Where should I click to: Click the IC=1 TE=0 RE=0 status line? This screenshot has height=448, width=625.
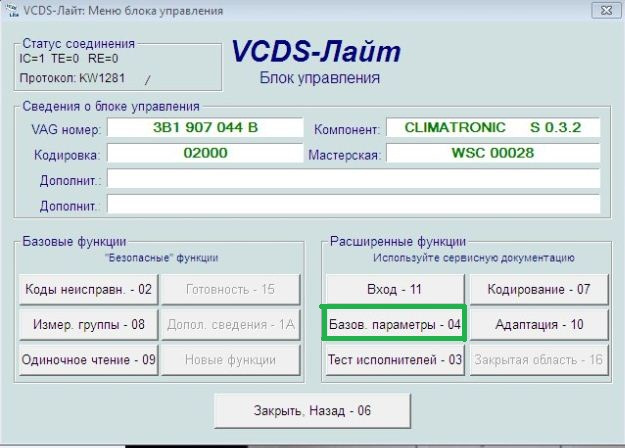(x=69, y=59)
